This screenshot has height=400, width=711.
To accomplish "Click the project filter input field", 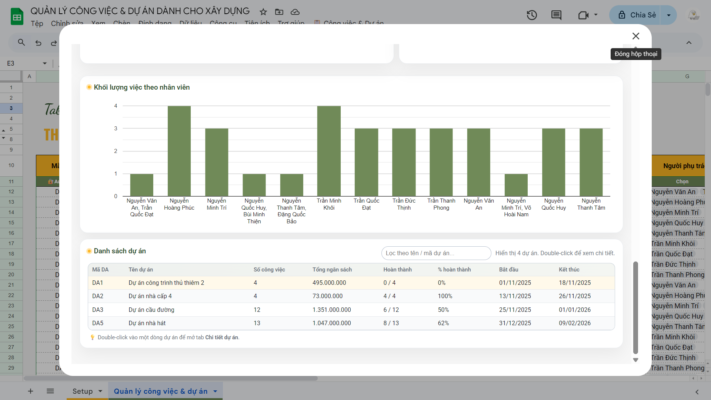I will click(x=436, y=253).
